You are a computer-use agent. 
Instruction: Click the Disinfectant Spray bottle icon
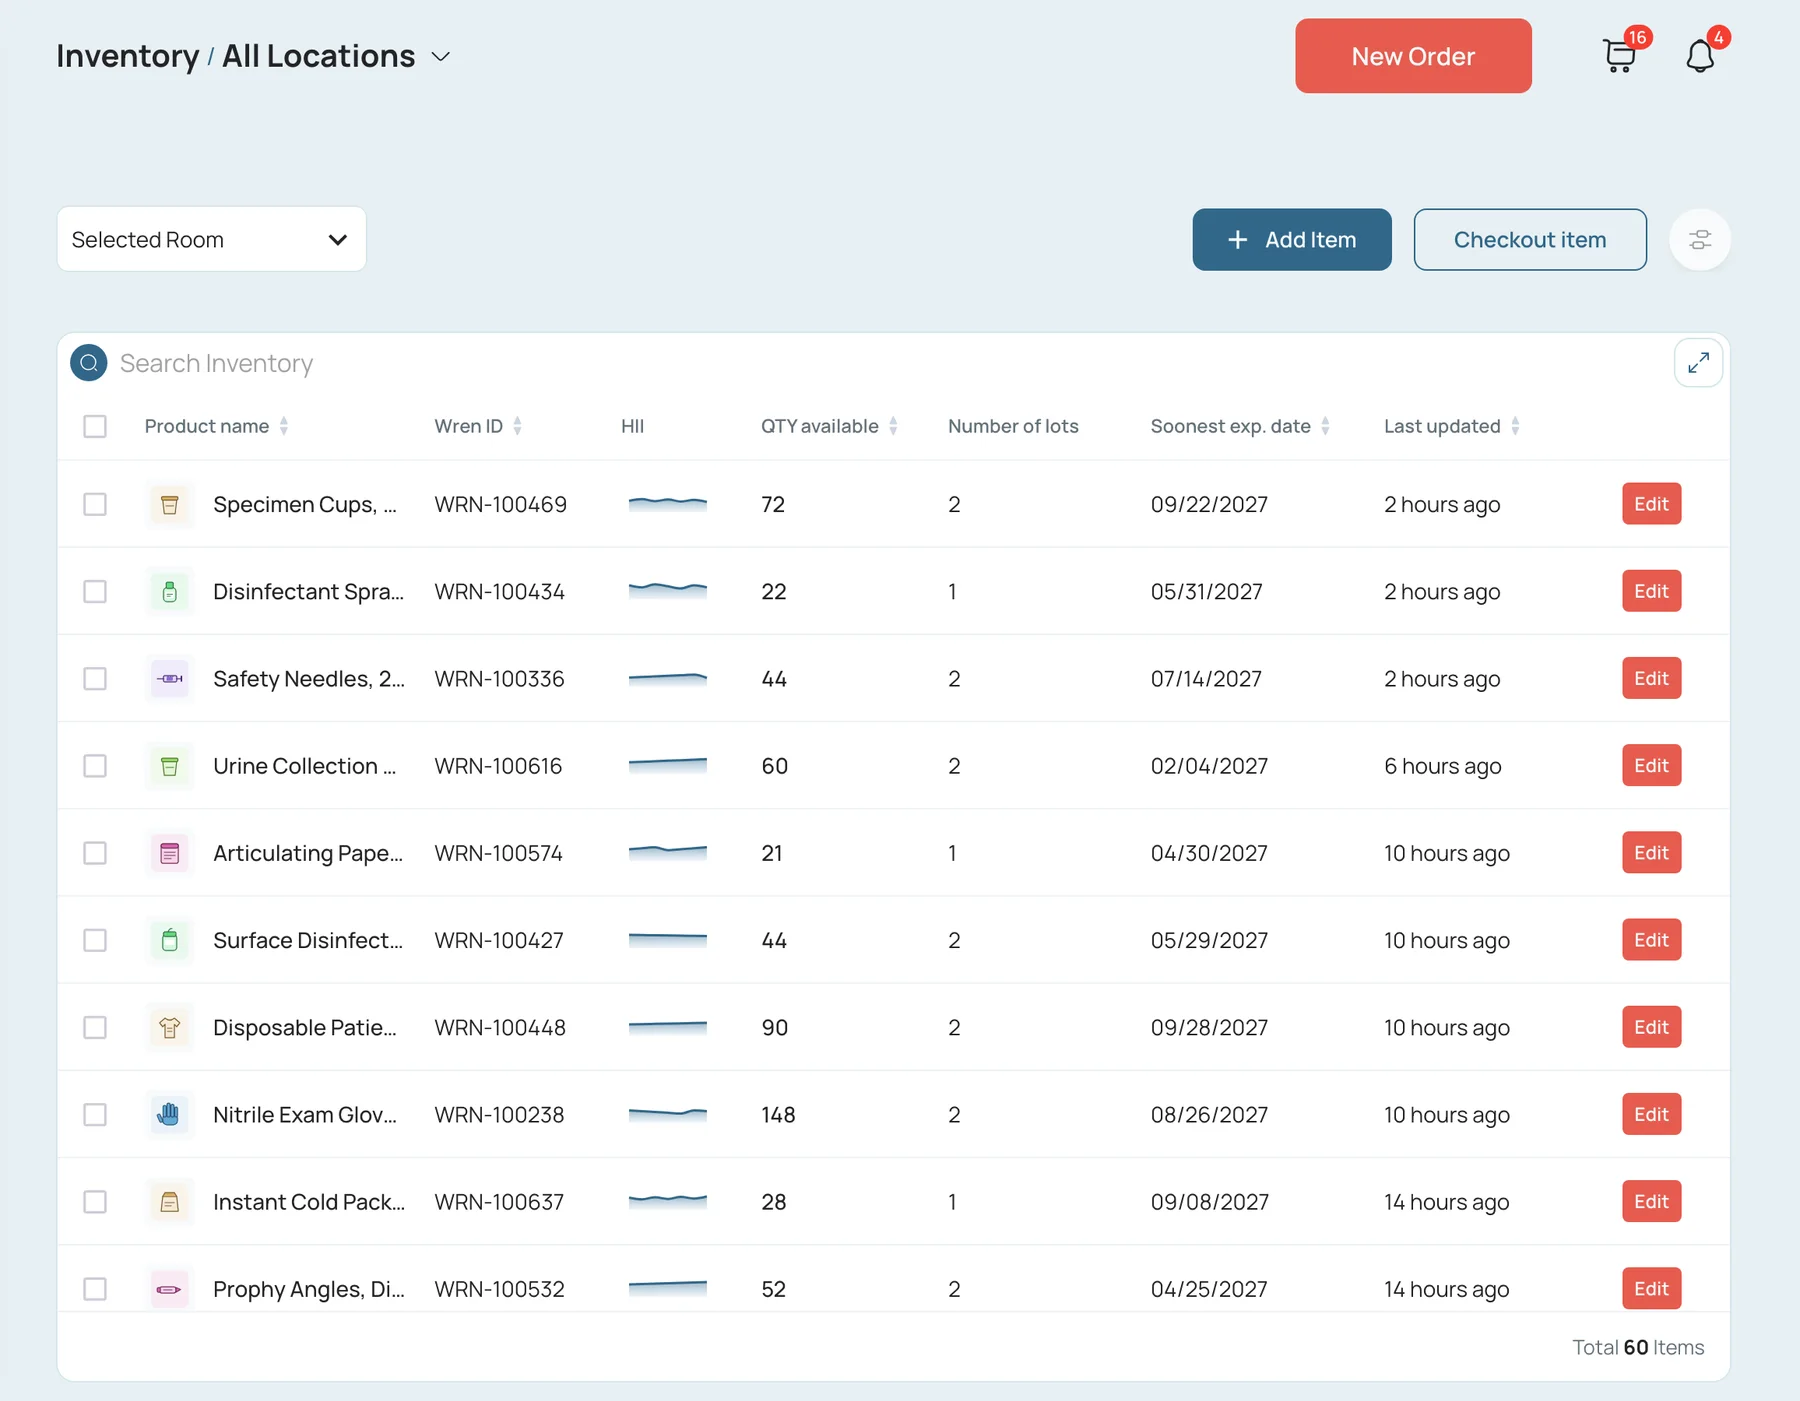tap(170, 591)
